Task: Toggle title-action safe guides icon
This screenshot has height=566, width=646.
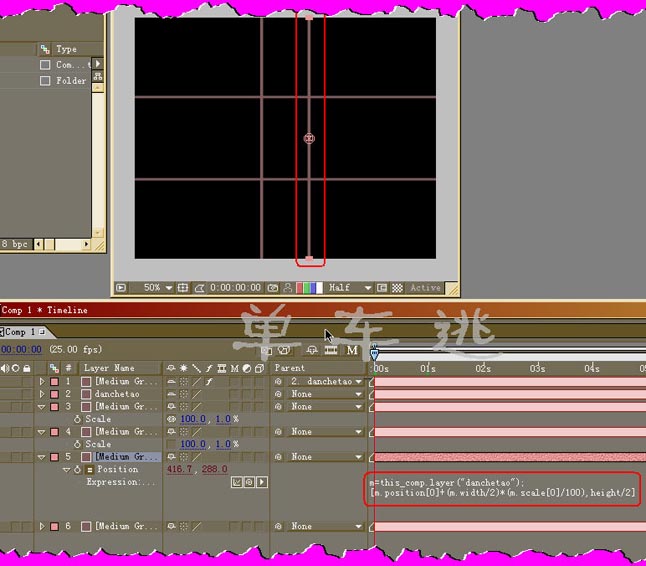Action: pyautogui.click(x=183, y=288)
